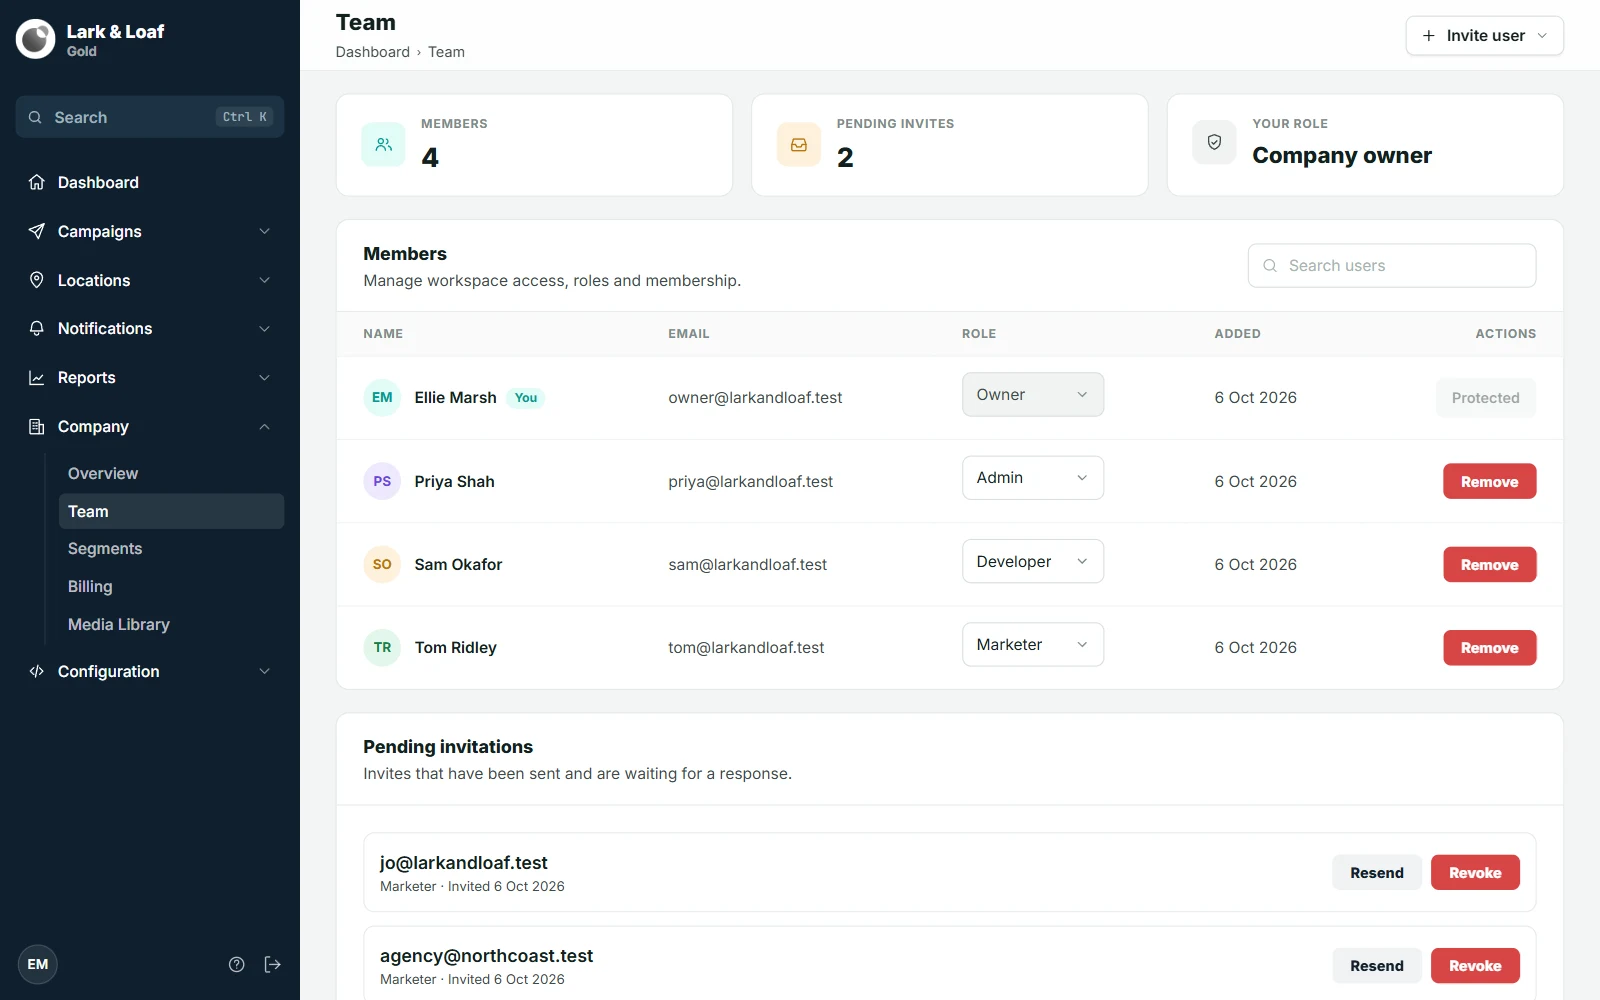Click the Reports chart icon
Image resolution: width=1600 pixels, height=1000 pixels.
pos(37,377)
